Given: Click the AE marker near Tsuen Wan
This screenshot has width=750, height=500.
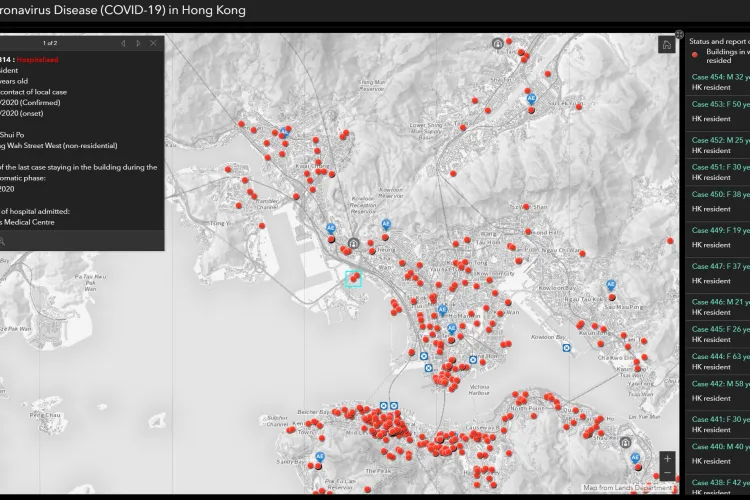Looking at the screenshot, I should (x=285, y=131).
